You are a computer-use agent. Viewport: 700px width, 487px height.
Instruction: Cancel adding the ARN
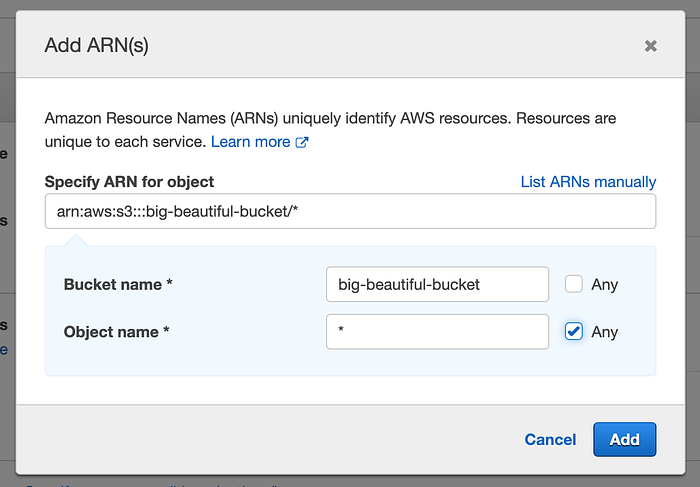pos(550,440)
